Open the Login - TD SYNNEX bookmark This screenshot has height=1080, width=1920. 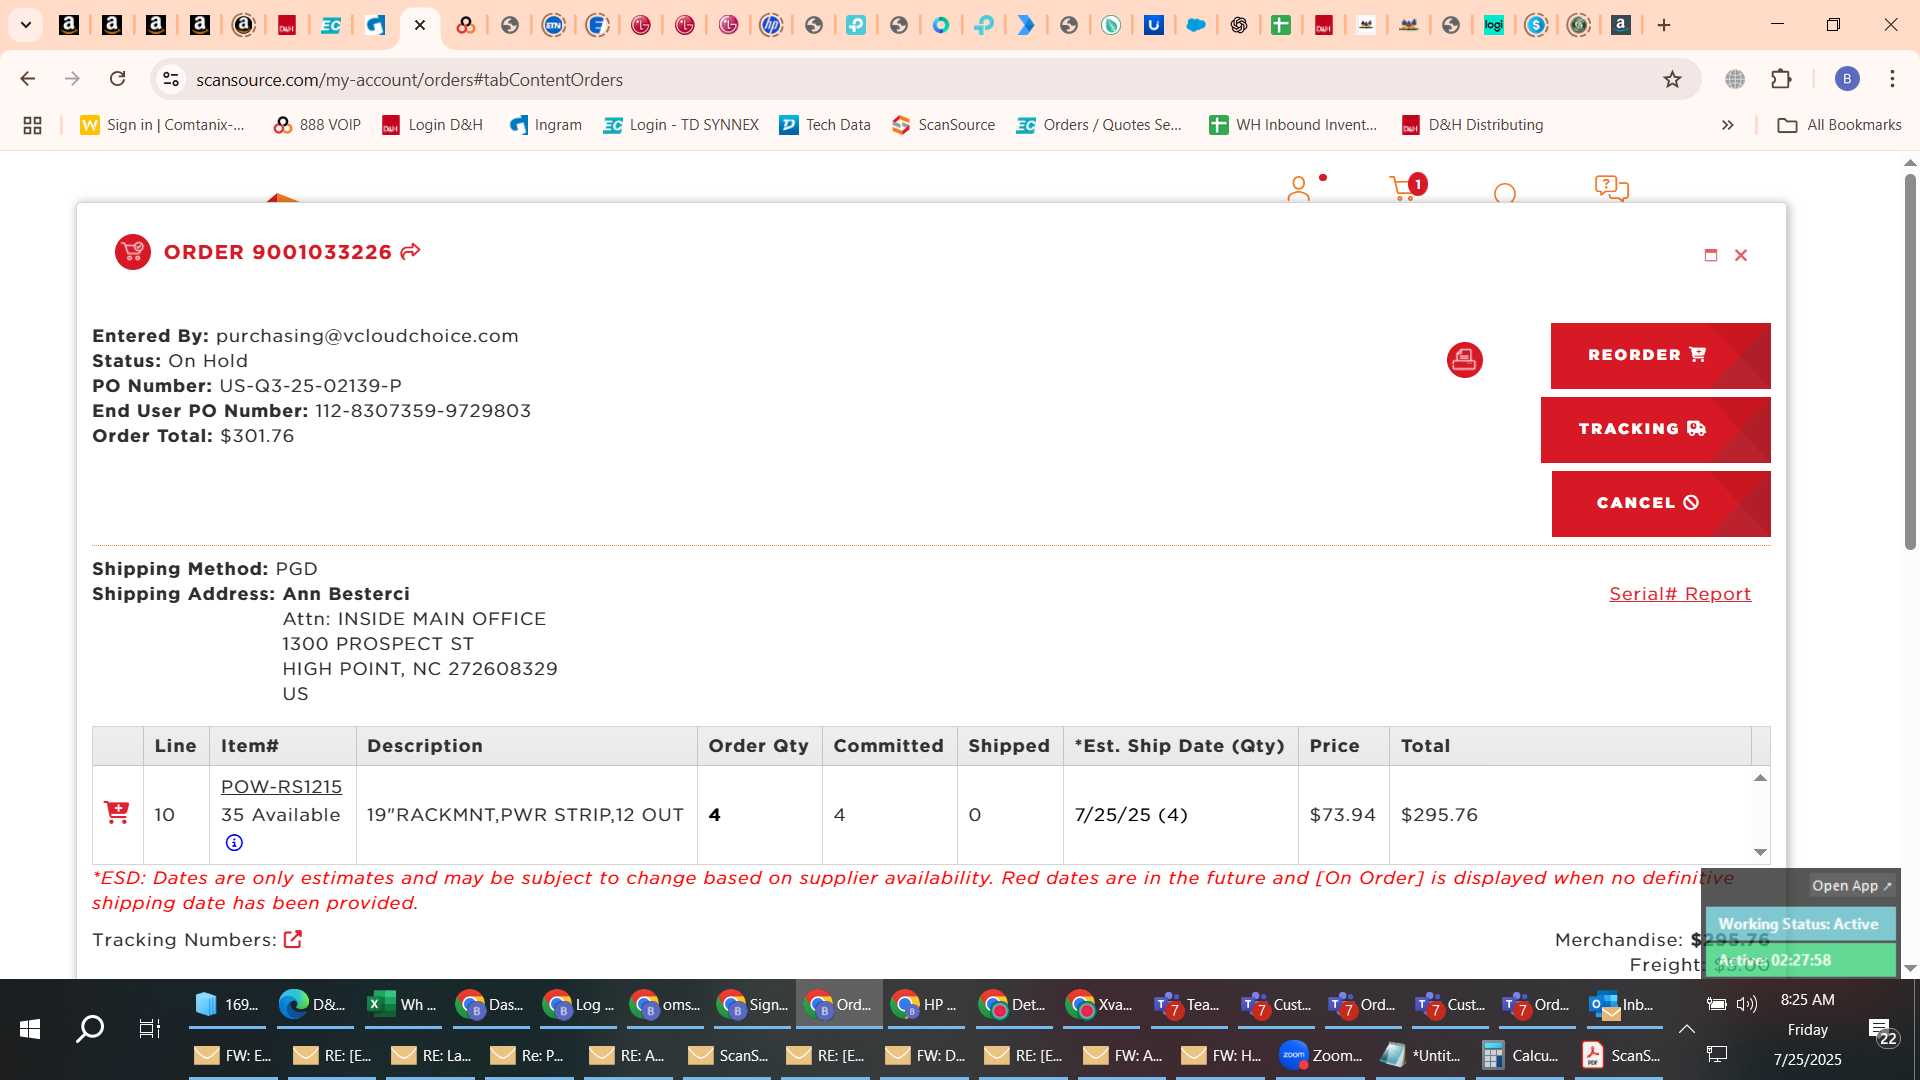[x=680, y=125]
